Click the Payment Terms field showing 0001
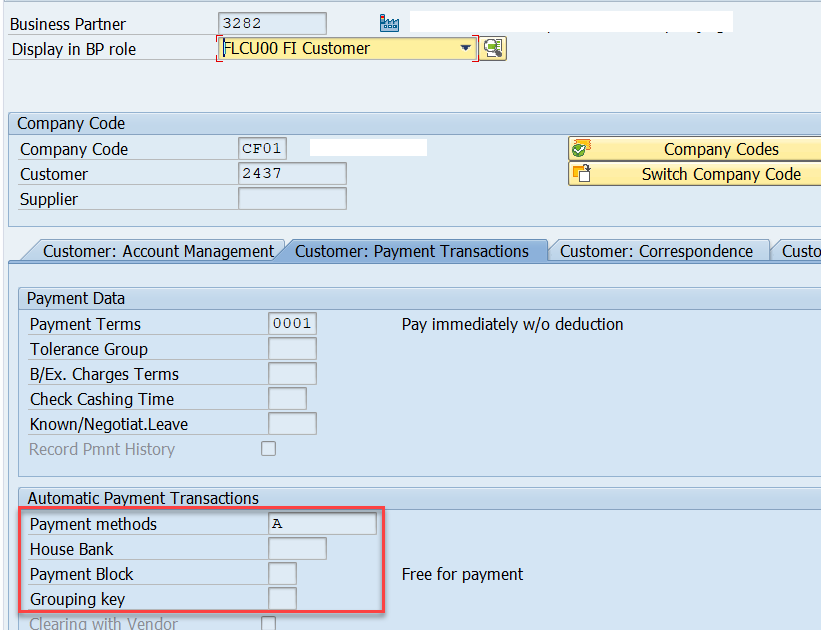The height and width of the screenshot is (630, 821). pos(290,323)
